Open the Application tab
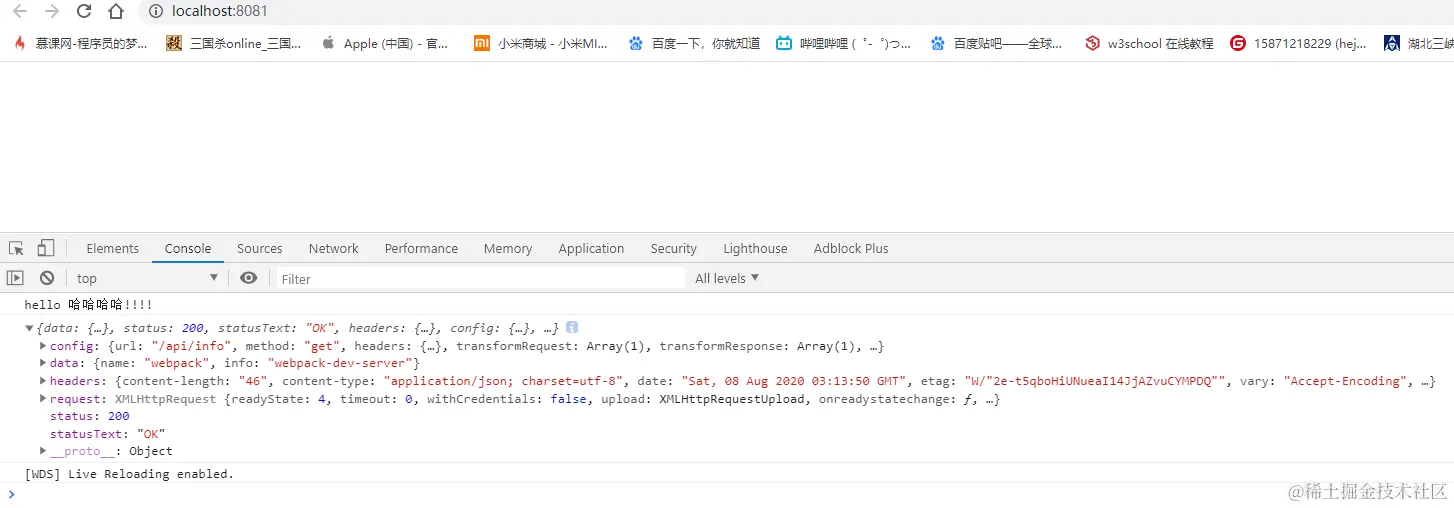This screenshot has height=508, width=1454. click(x=591, y=248)
